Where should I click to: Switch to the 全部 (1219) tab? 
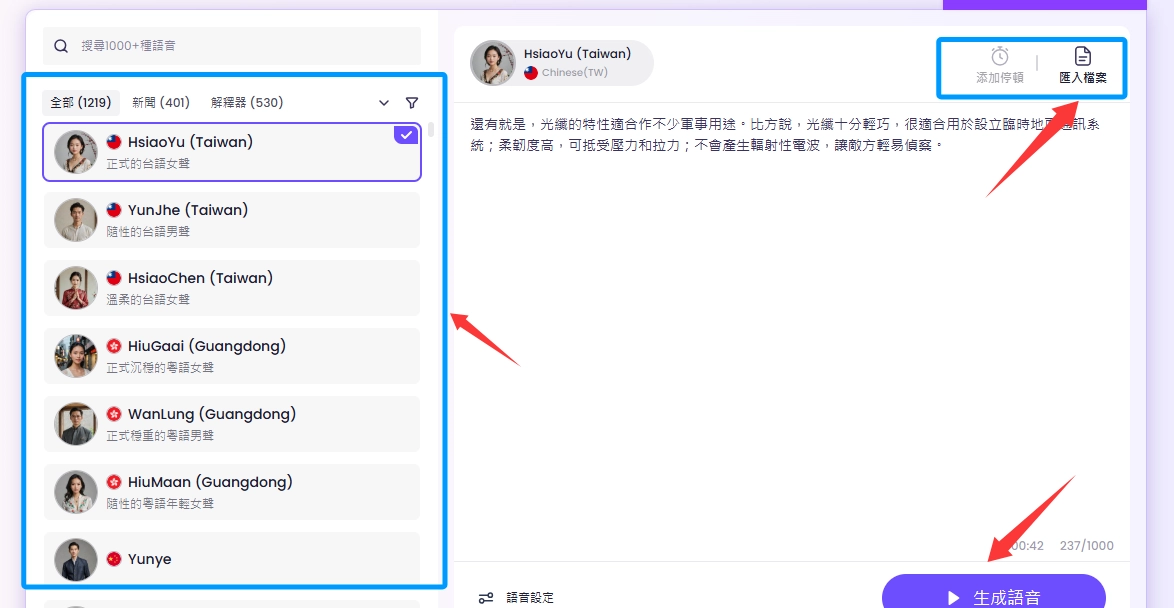click(x=81, y=103)
